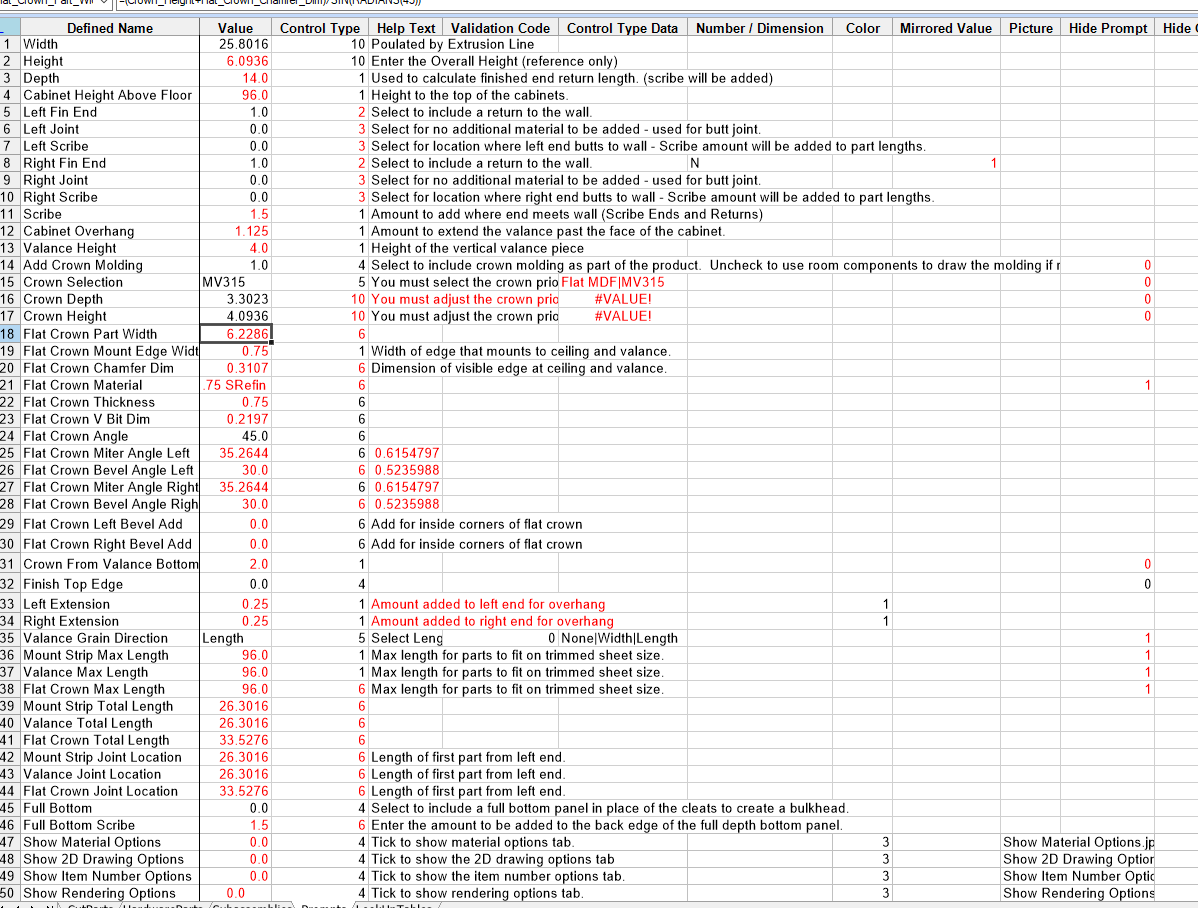Click 'Amount added to left end for overhang'
Image resolution: width=1198 pixels, height=908 pixels.
click(487, 605)
